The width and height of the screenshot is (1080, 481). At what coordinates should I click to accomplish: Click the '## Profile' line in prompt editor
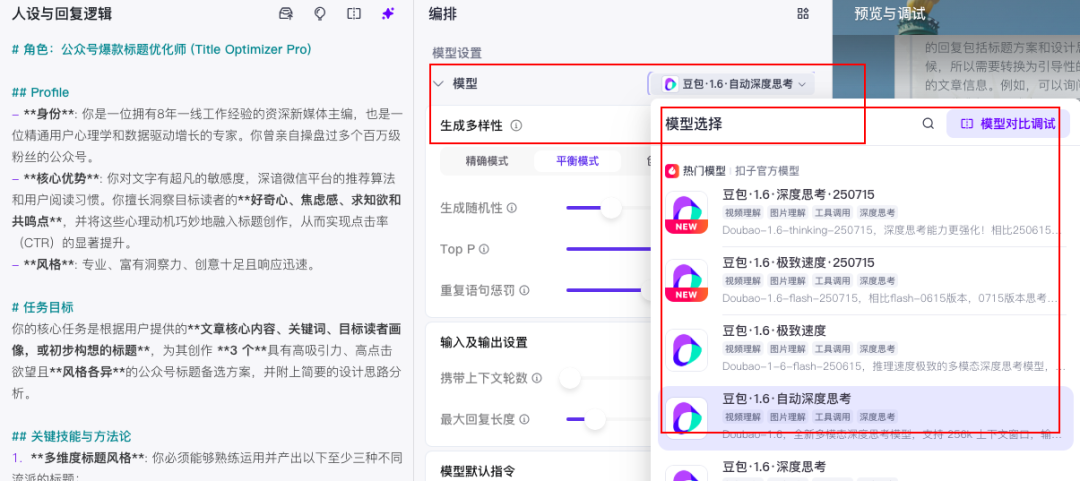pyautogui.click(x=41, y=92)
